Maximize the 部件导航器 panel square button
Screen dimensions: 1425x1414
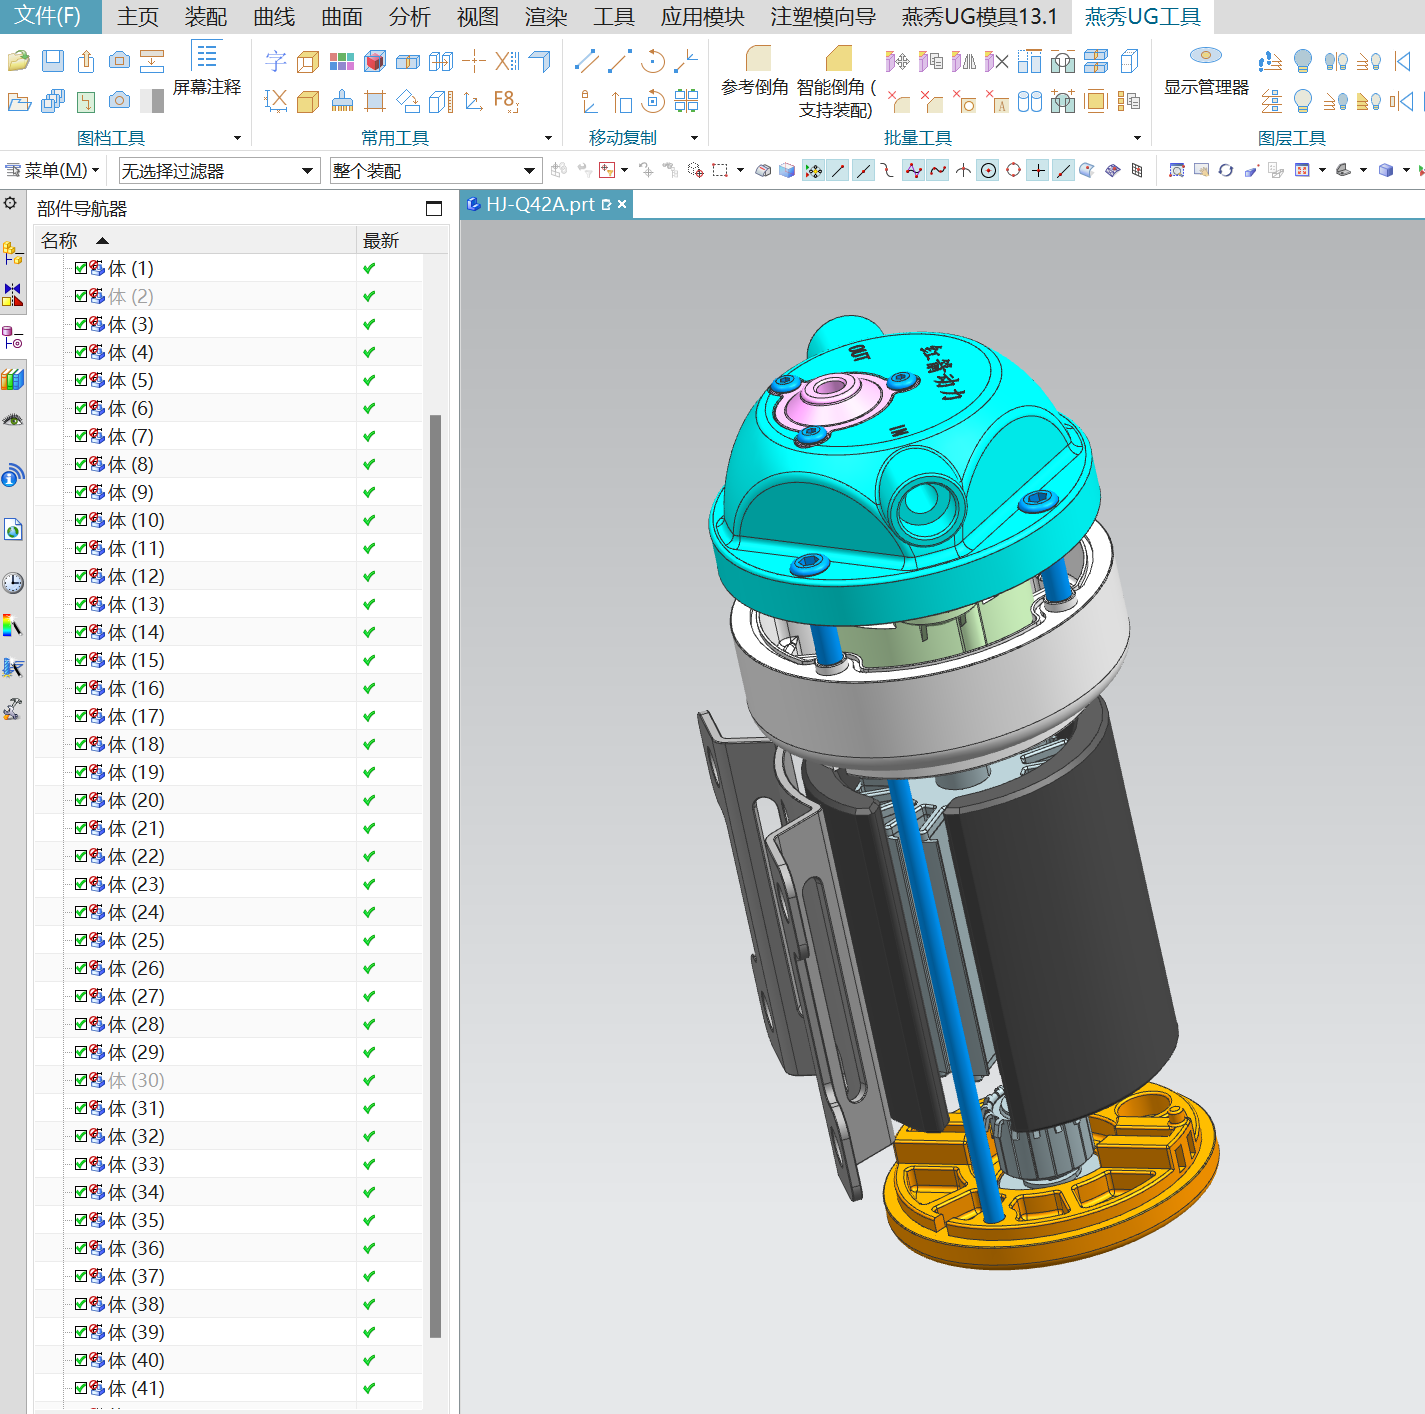click(434, 209)
